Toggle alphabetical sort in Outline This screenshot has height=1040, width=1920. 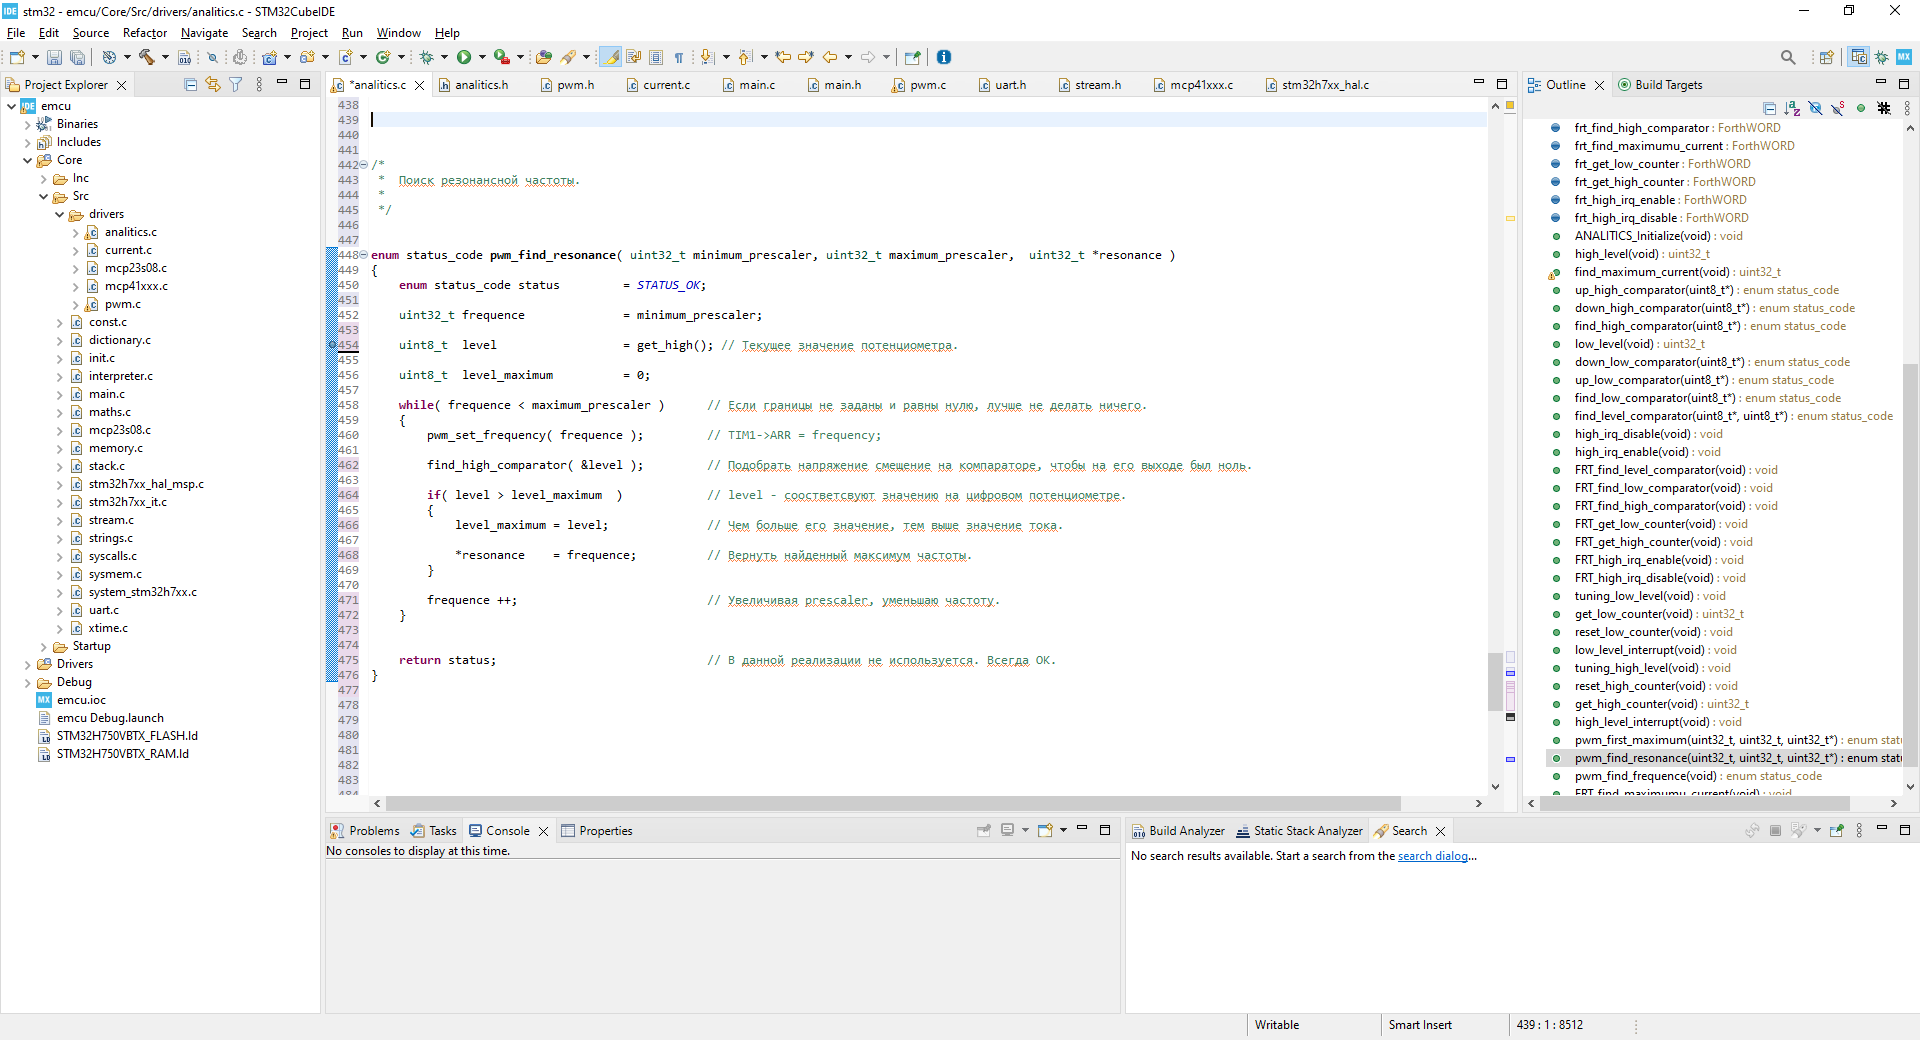(x=1792, y=108)
